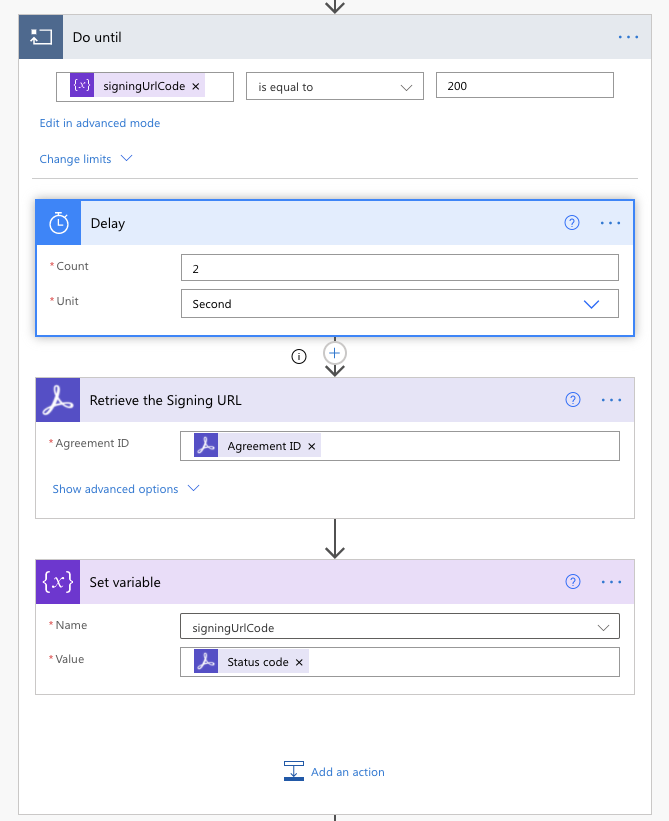669x821 pixels.
Task: Click the Delay Count input field
Action: click(x=399, y=268)
